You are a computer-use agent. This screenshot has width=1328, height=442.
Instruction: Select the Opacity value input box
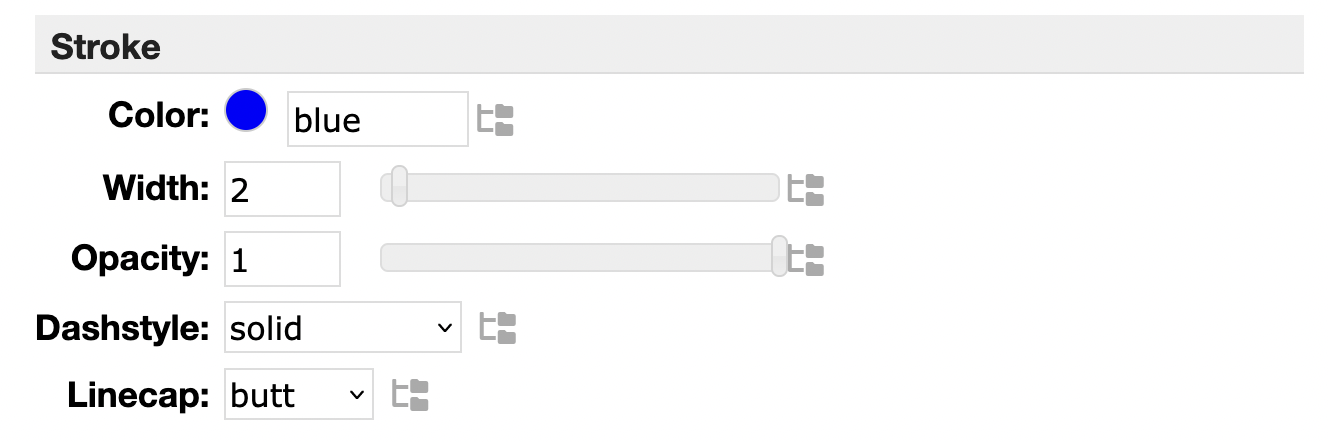(282, 259)
